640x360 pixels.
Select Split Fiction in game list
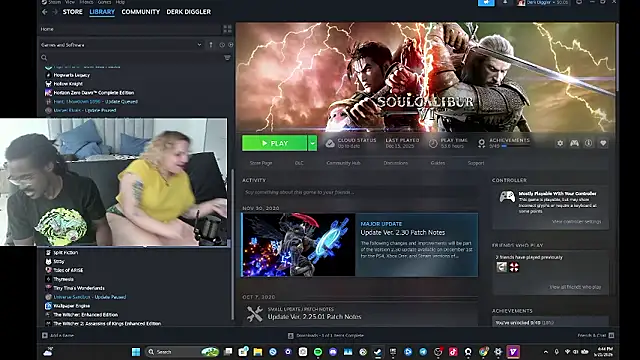click(66, 253)
